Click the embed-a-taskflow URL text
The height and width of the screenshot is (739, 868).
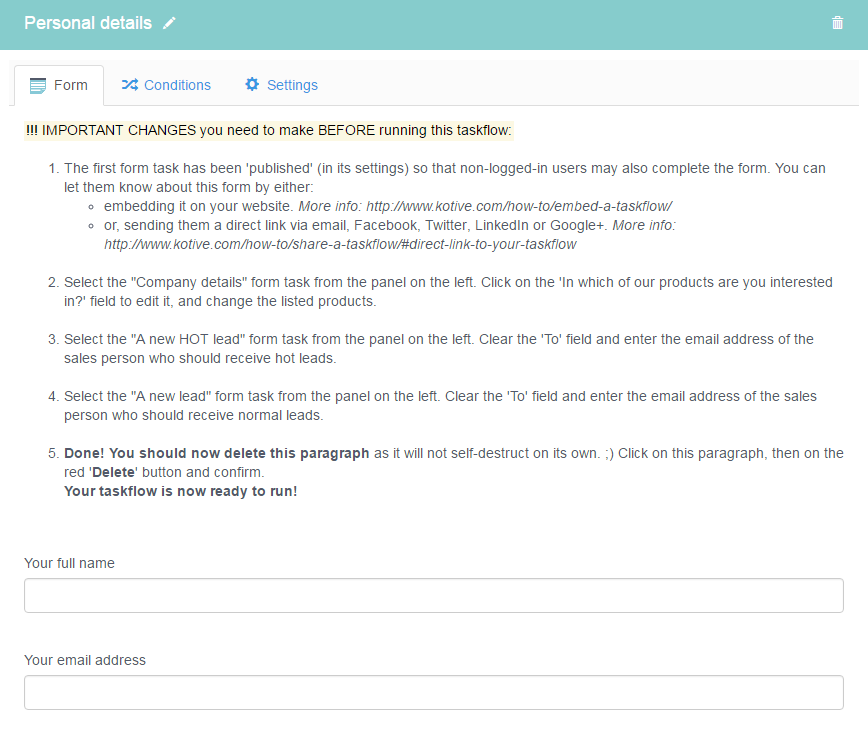[519, 206]
